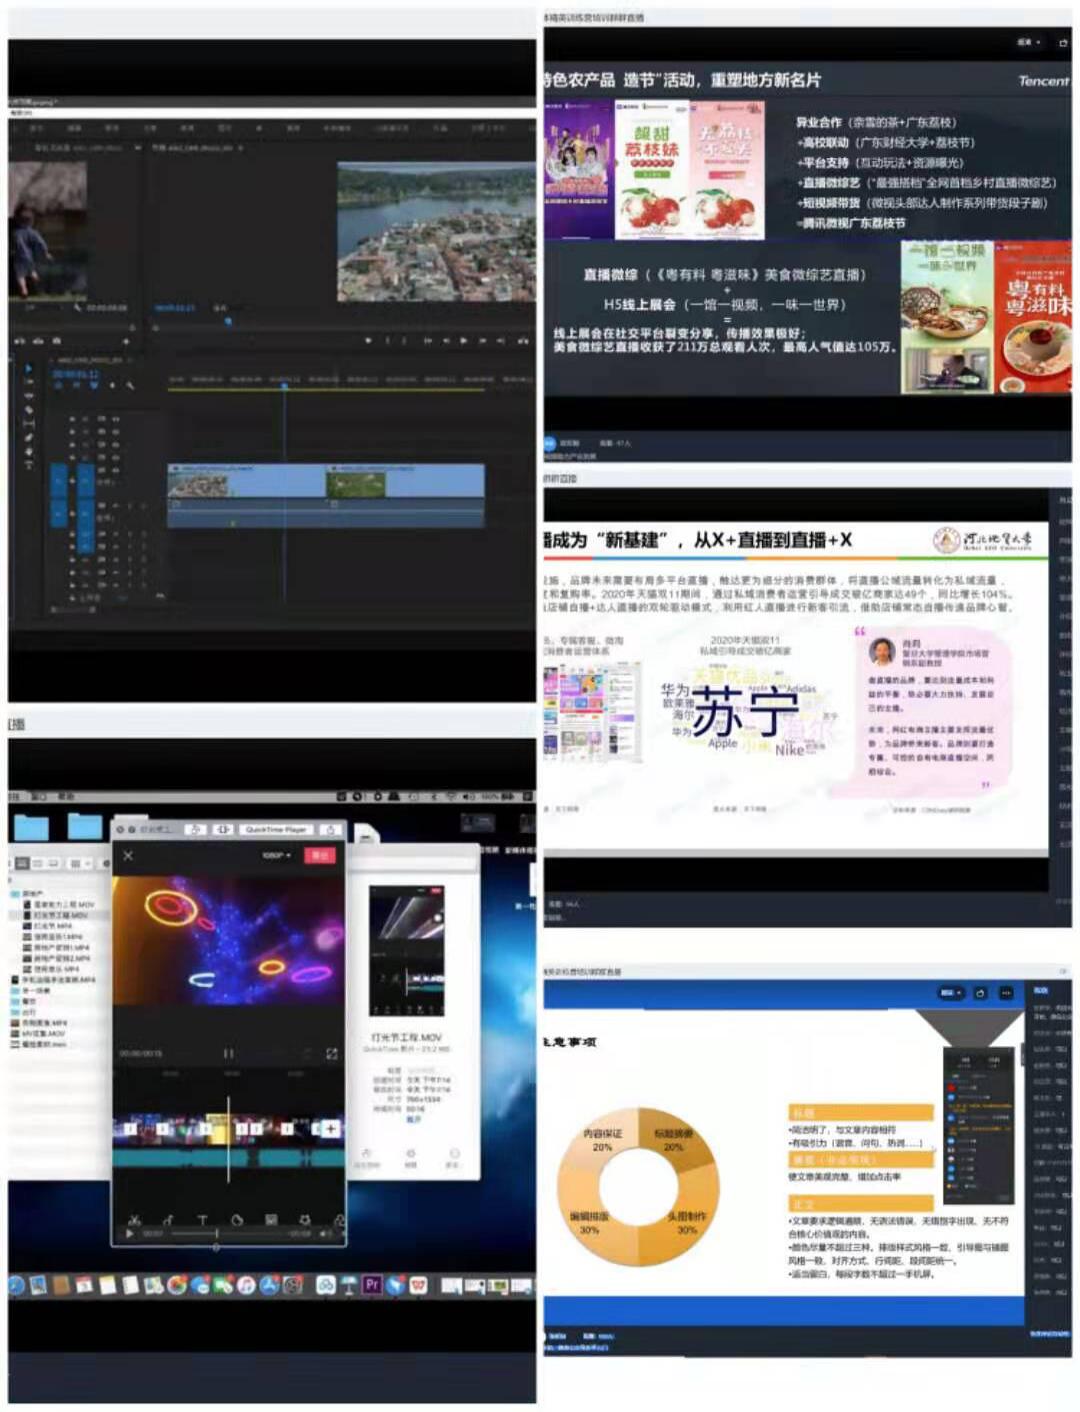Screen dimensions: 1080x1412
Task: Mute the audio using the QuickTime speaker icon
Action: click(325, 1234)
